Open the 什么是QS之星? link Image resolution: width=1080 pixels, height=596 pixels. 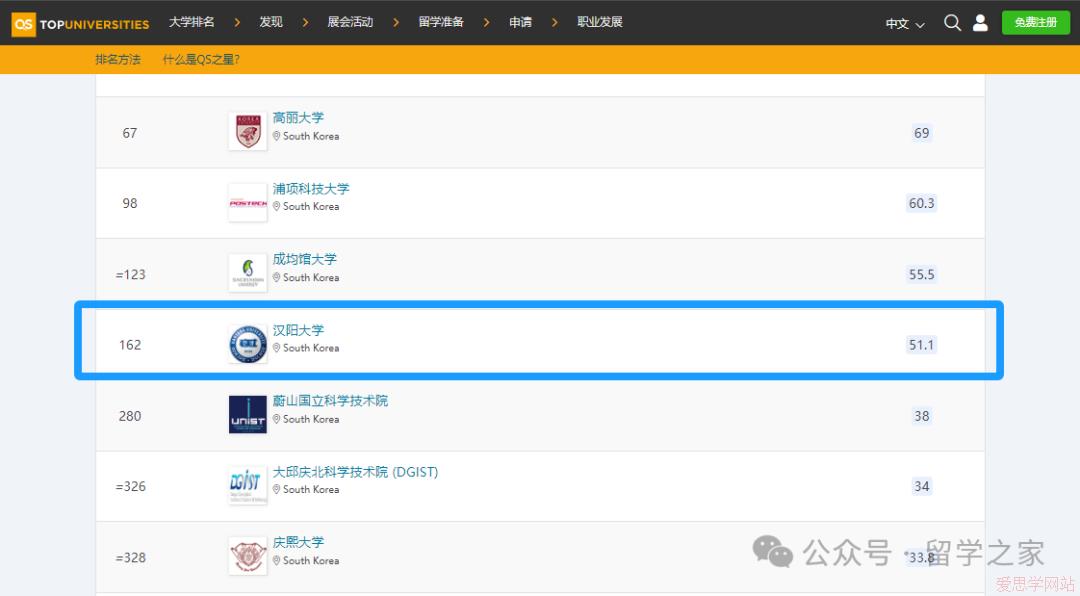(201, 59)
